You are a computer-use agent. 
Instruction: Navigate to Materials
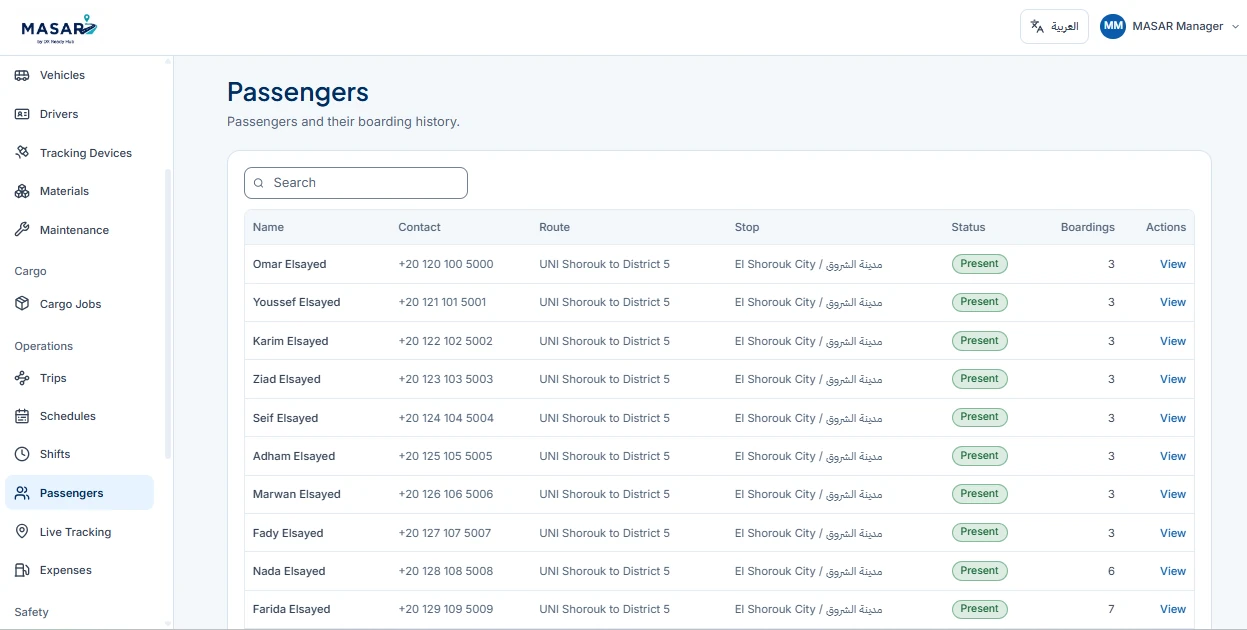pos(79,191)
